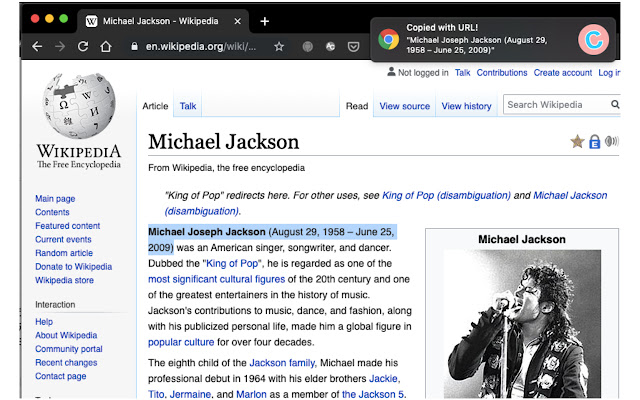Follow King of Pop (disambiguation) link
The height and width of the screenshot is (400, 640).
coord(446,196)
